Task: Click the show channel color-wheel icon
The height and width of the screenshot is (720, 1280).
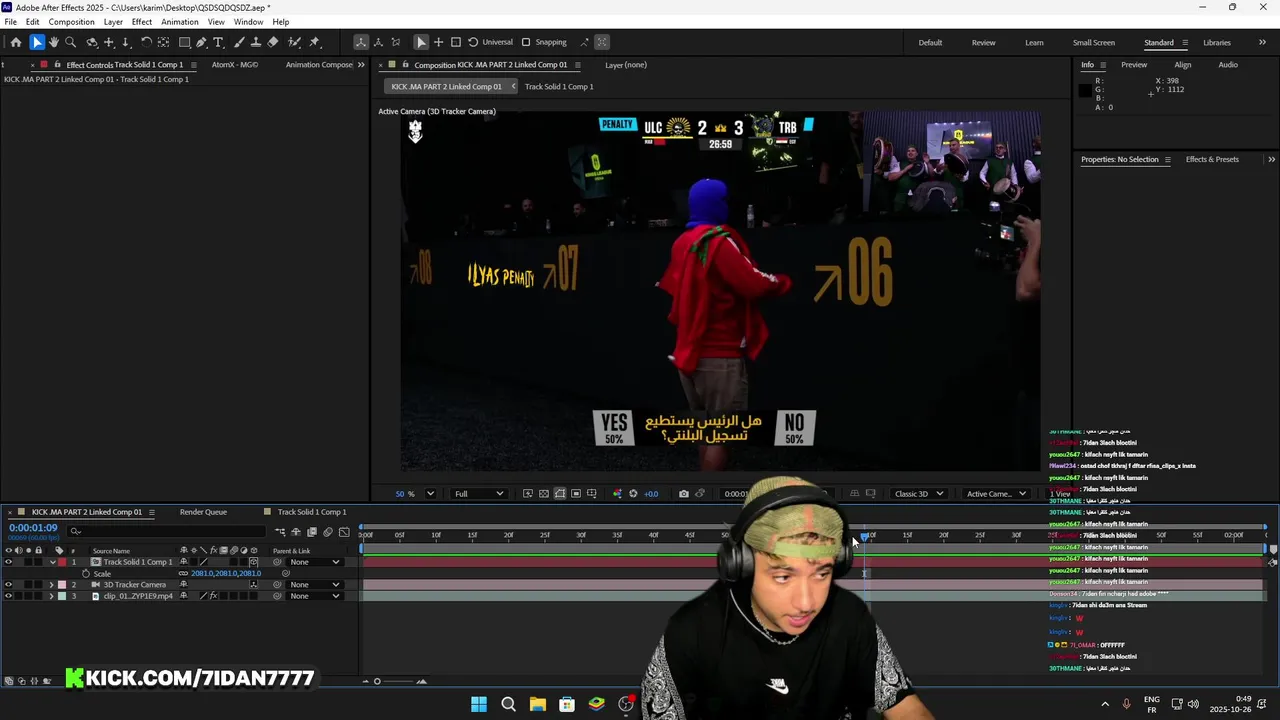Action: coord(617,494)
